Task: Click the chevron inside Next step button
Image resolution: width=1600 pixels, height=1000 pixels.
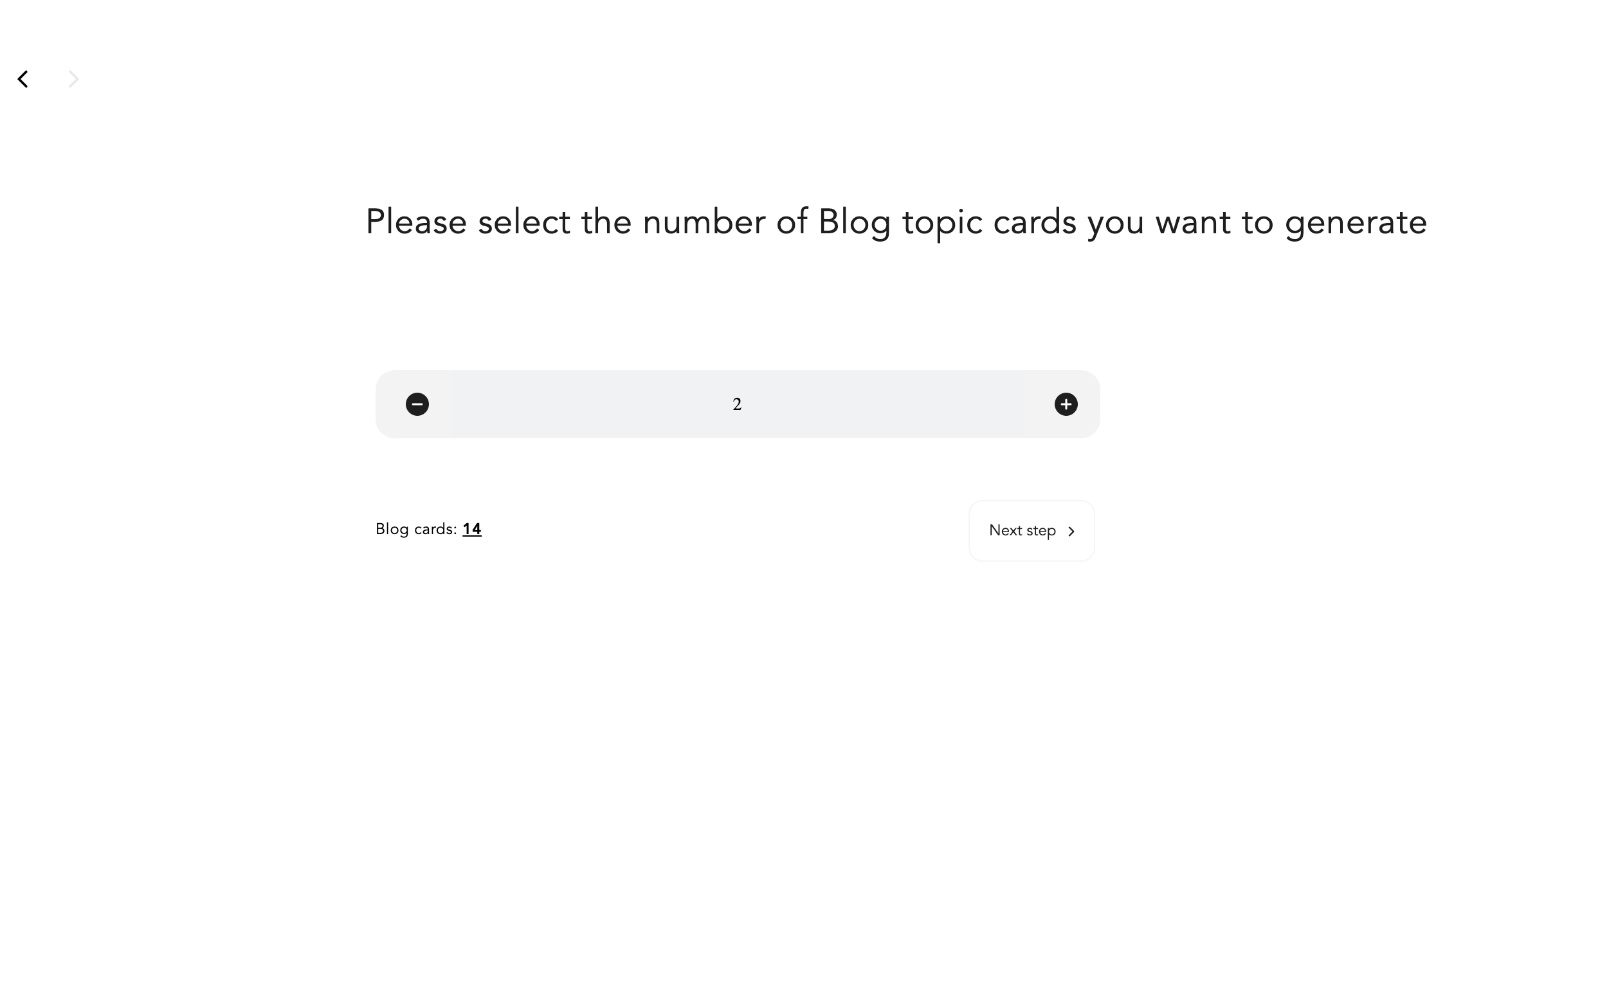Action: 1071,531
